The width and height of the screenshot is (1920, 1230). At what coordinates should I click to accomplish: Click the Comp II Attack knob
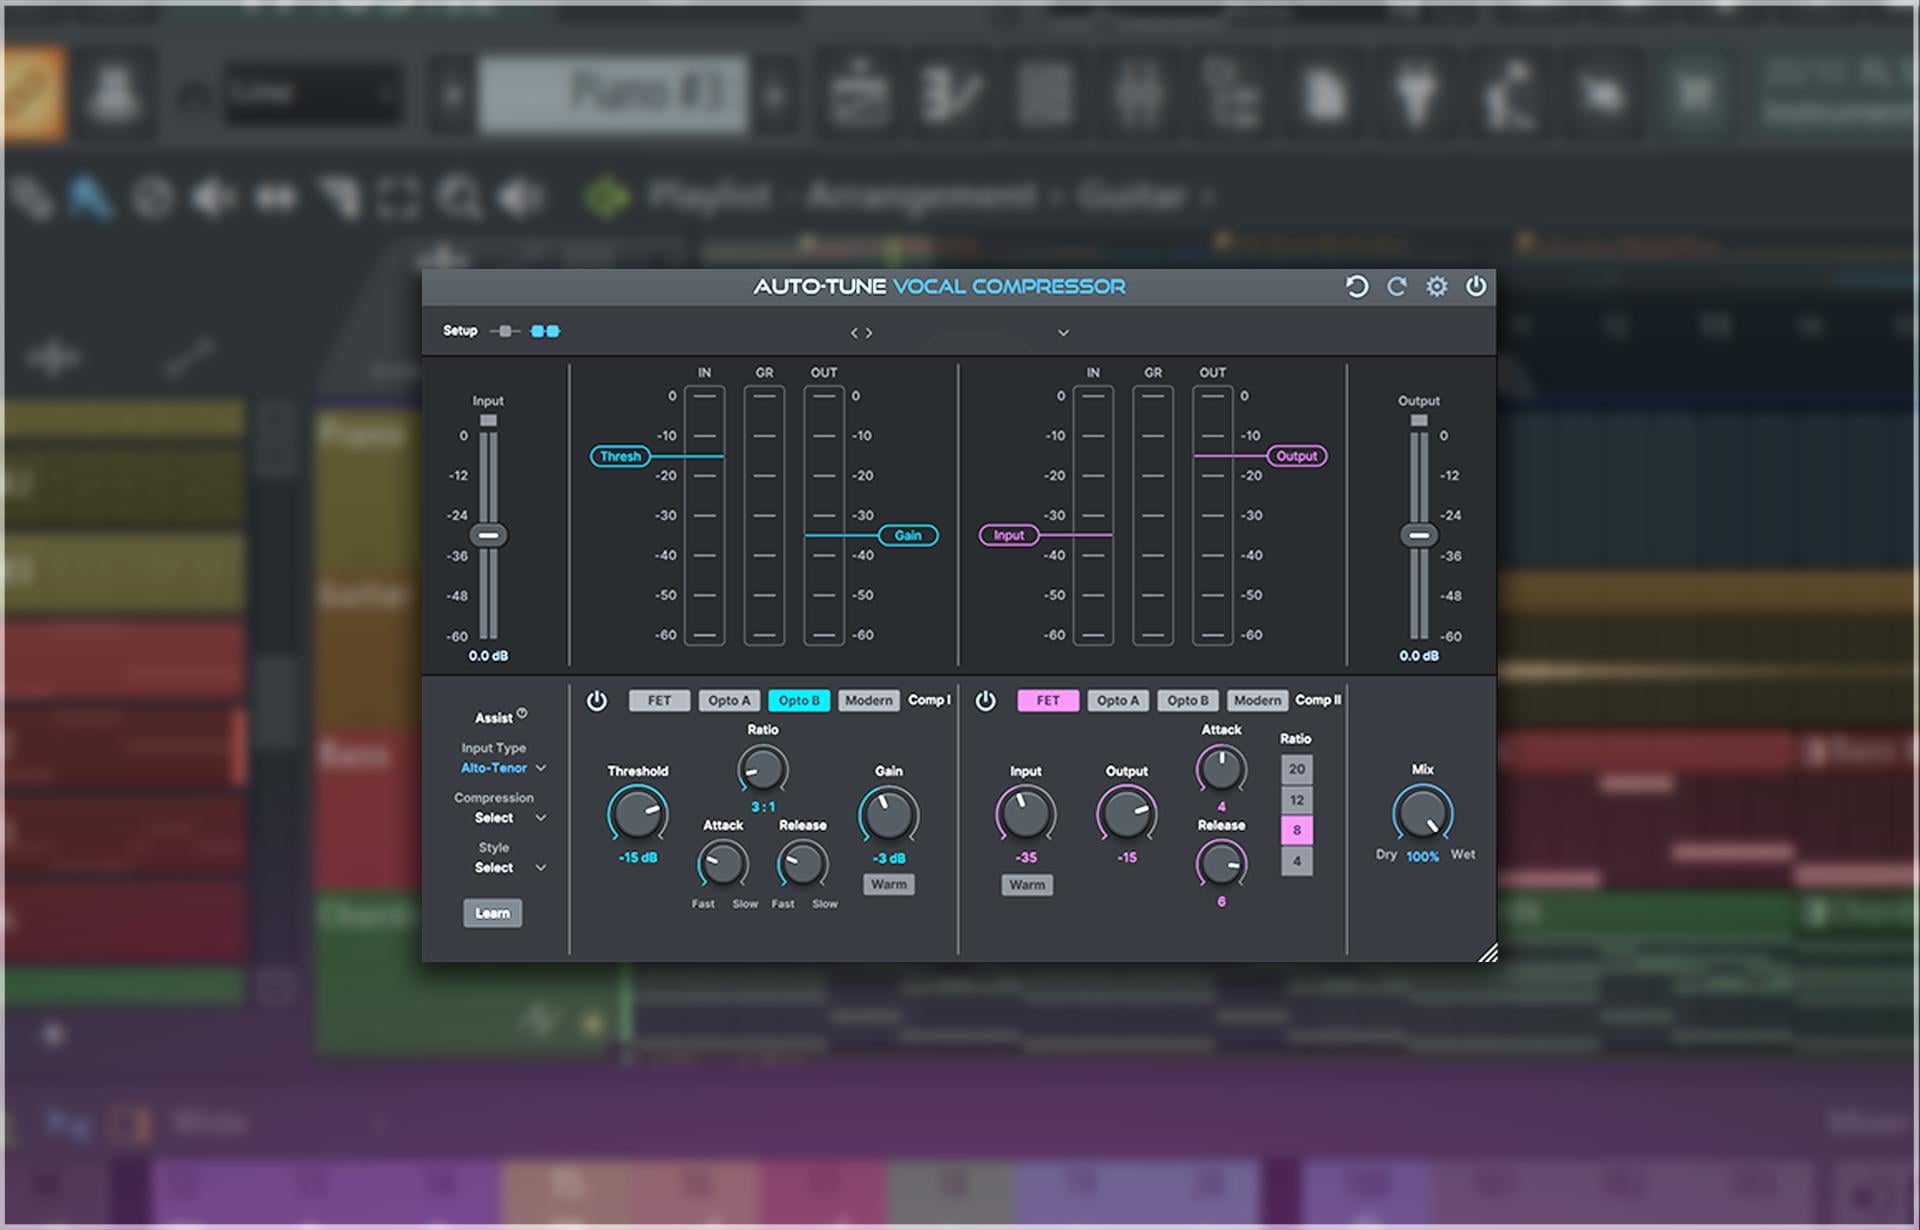coord(1221,770)
